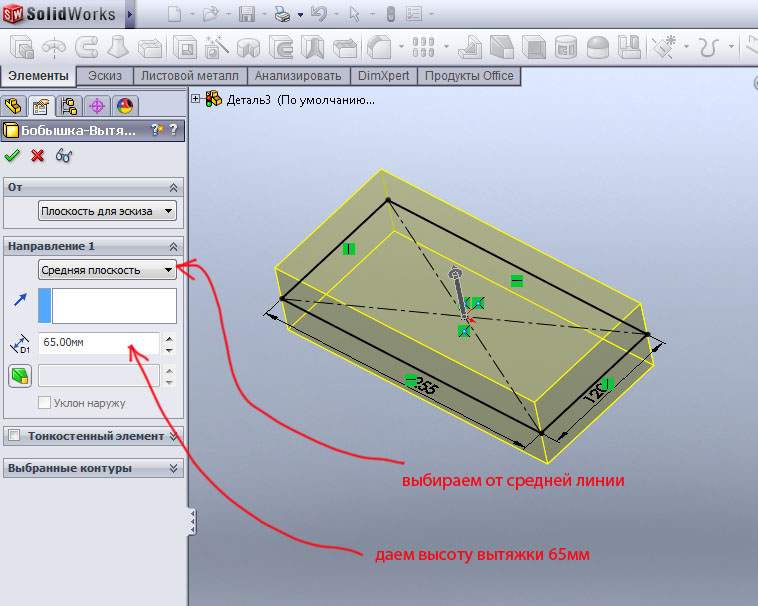Open the Листовой металл tab
This screenshot has width=758, height=606.
(190, 76)
